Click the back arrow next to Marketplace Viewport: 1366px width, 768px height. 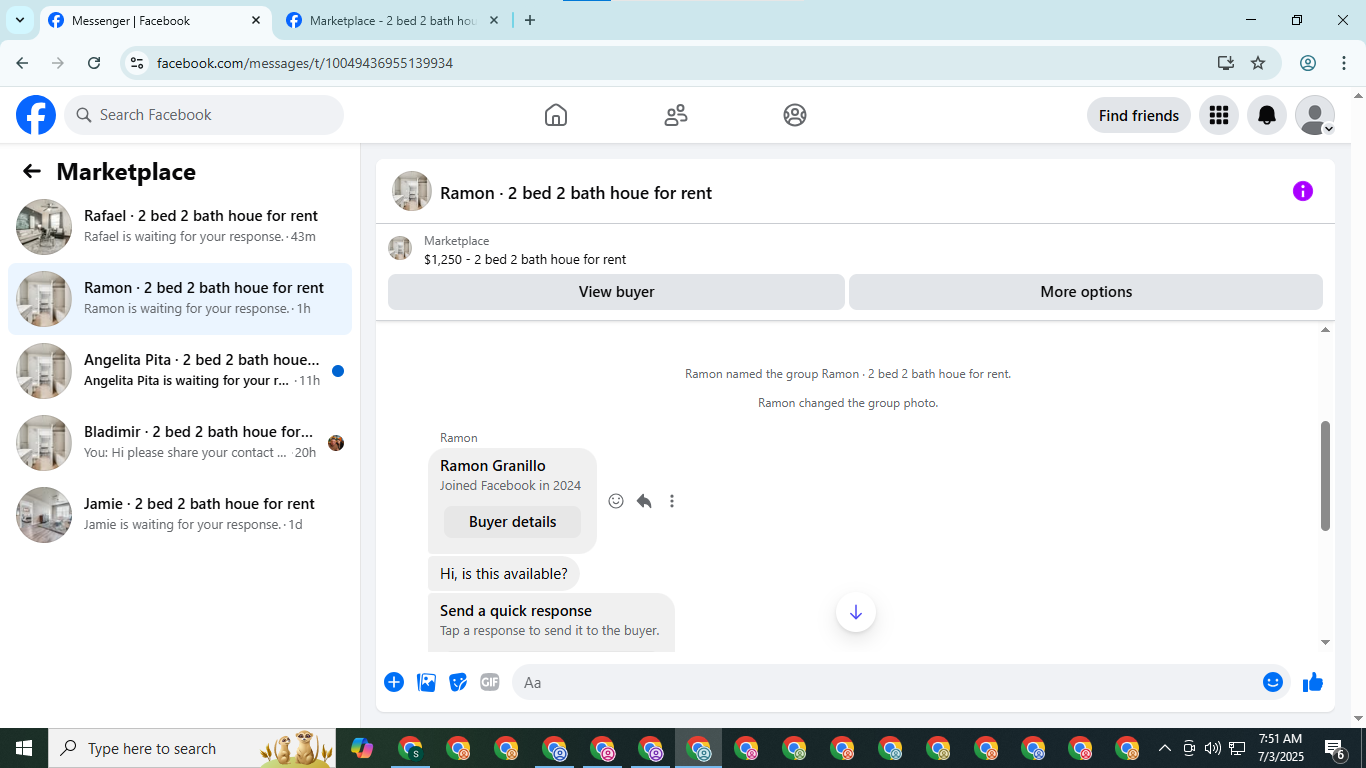coord(32,171)
